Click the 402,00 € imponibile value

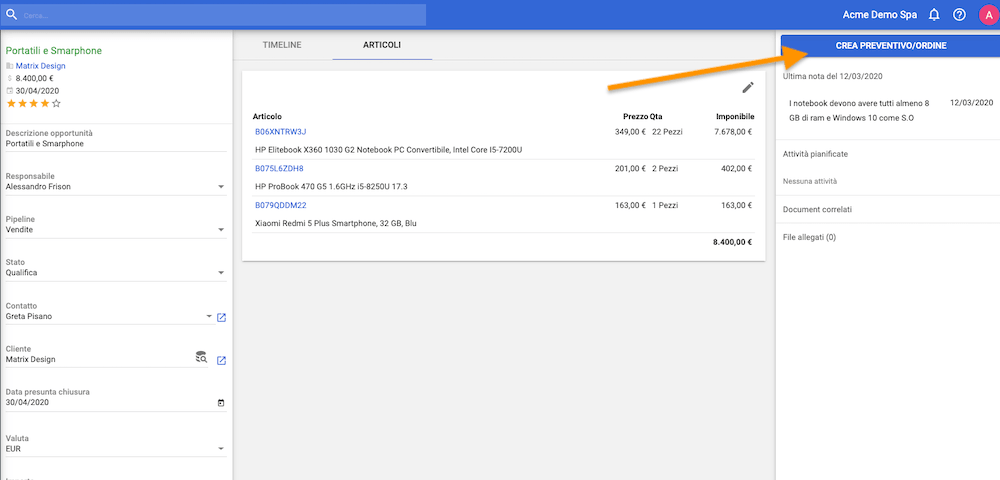736,169
